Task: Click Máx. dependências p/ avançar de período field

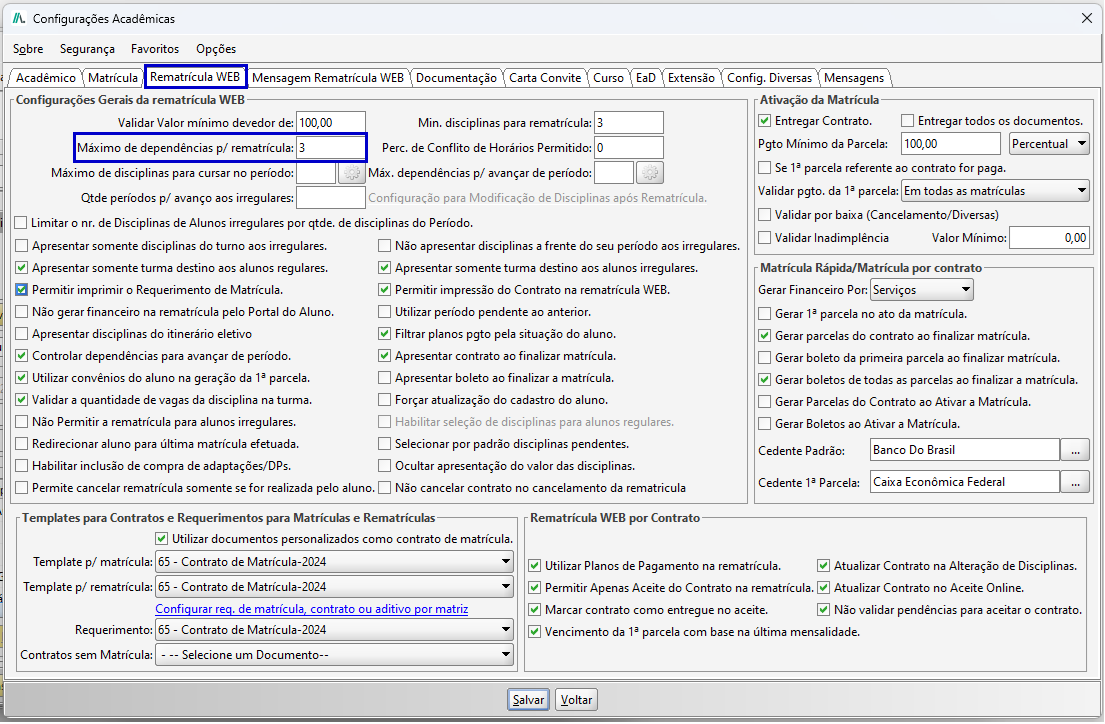Action: [x=614, y=173]
